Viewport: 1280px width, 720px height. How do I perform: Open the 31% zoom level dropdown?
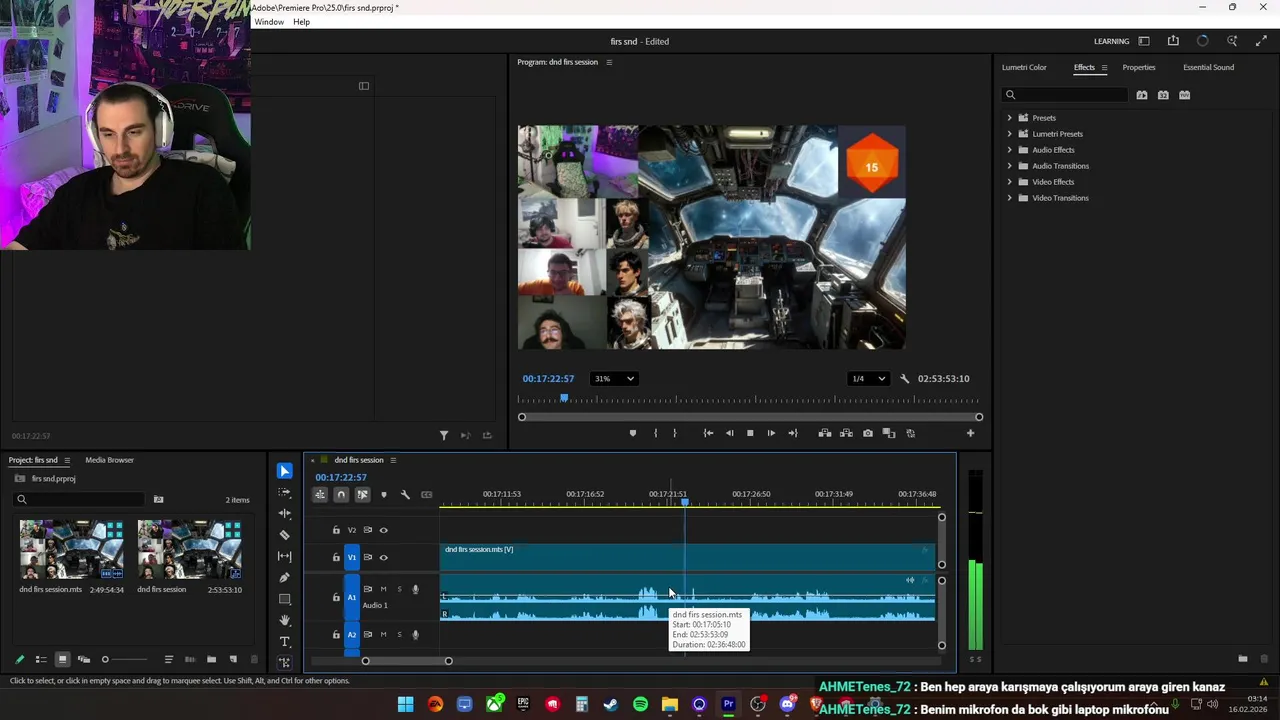615,379
